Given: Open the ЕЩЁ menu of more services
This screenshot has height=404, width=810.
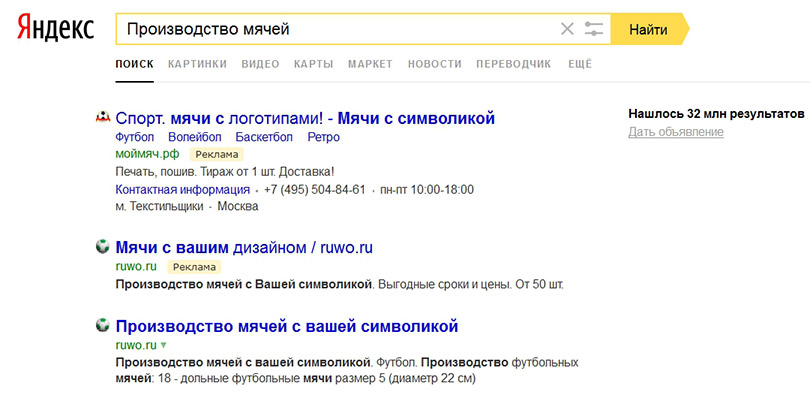Looking at the screenshot, I should 580,64.
